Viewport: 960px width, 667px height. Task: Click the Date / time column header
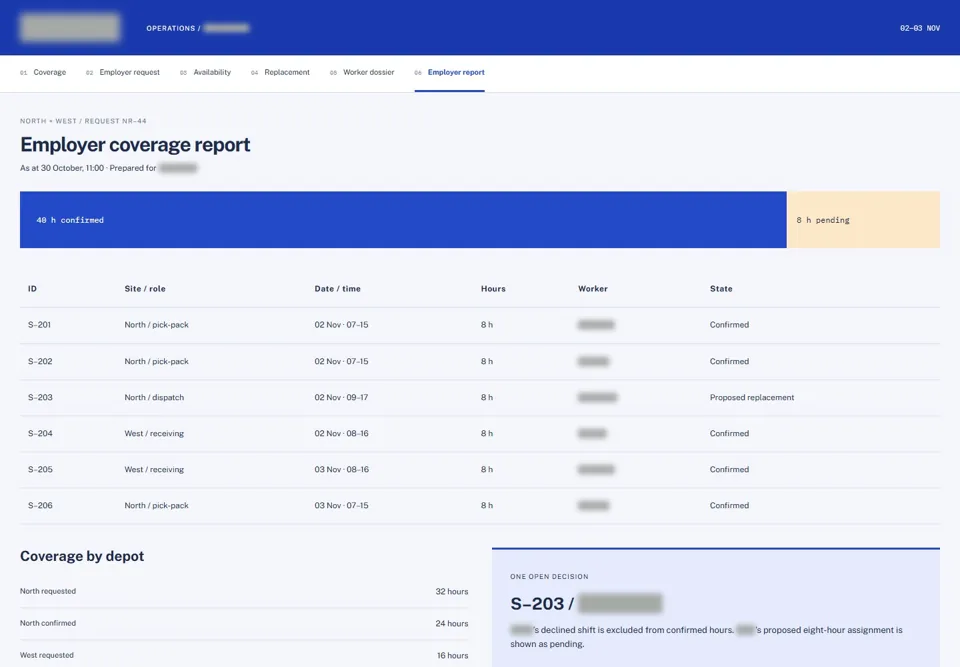pyautogui.click(x=337, y=288)
